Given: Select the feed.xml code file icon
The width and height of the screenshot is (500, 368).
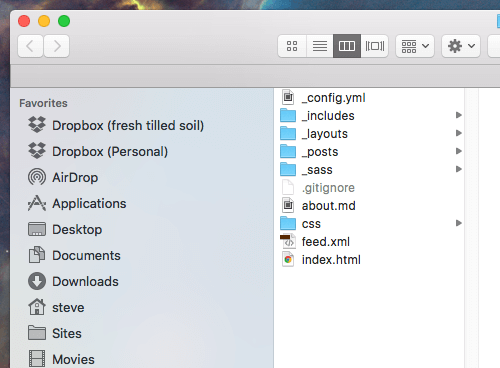Looking at the screenshot, I should 288,241.
